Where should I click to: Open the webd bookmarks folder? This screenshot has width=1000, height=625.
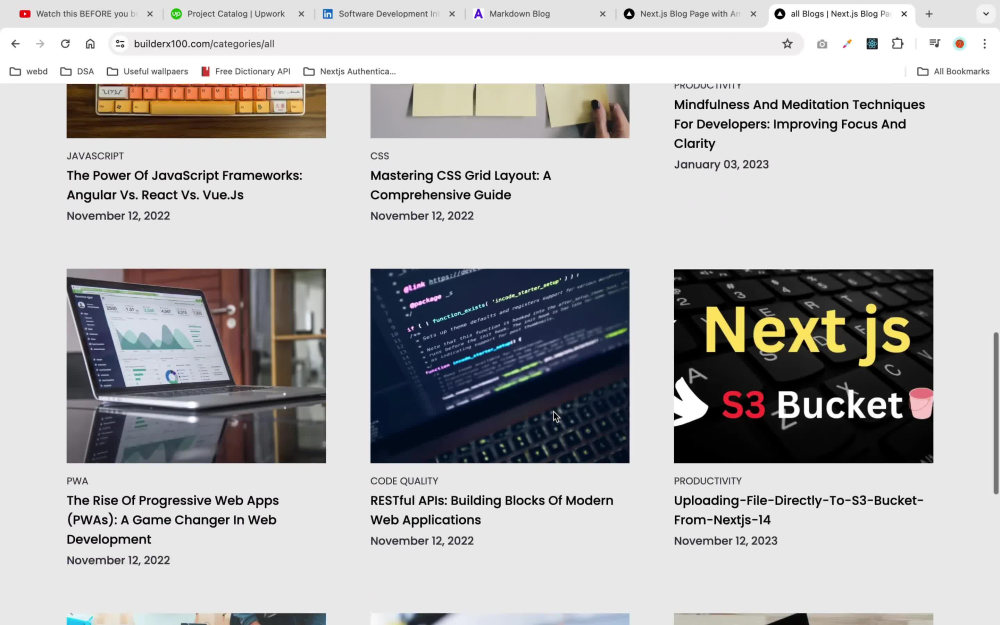29,71
